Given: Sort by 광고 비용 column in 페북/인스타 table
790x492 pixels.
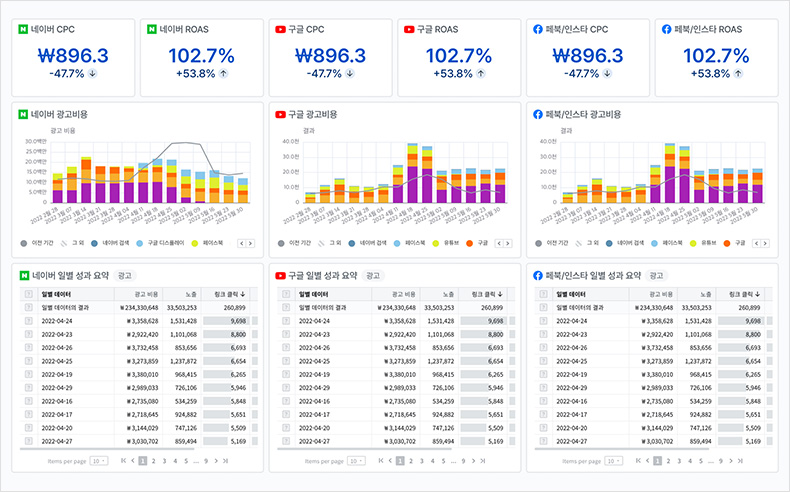Looking at the screenshot, I should click(x=653, y=294).
